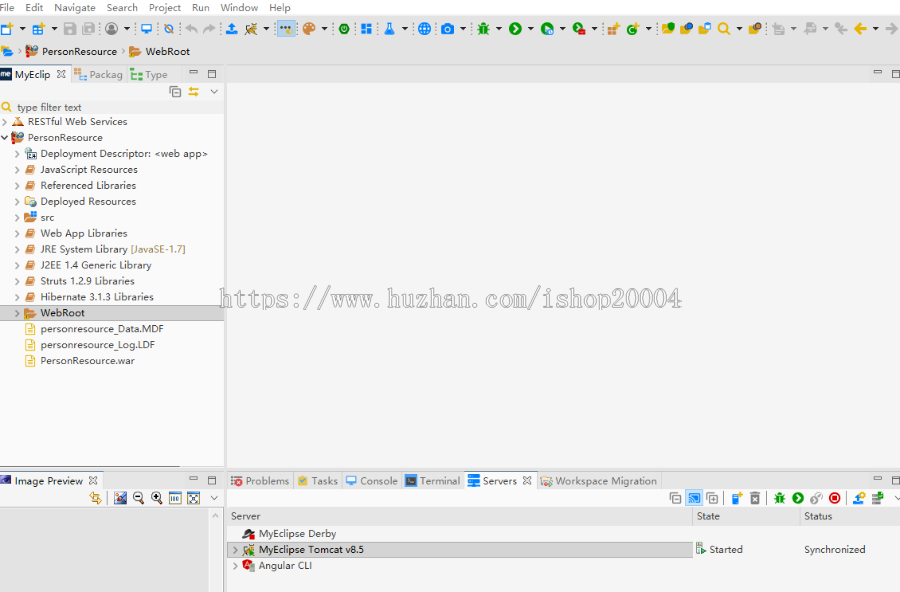Click the delete server trash icon in the Servers view
Screen dimensions: 900x592
click(755, 498)
